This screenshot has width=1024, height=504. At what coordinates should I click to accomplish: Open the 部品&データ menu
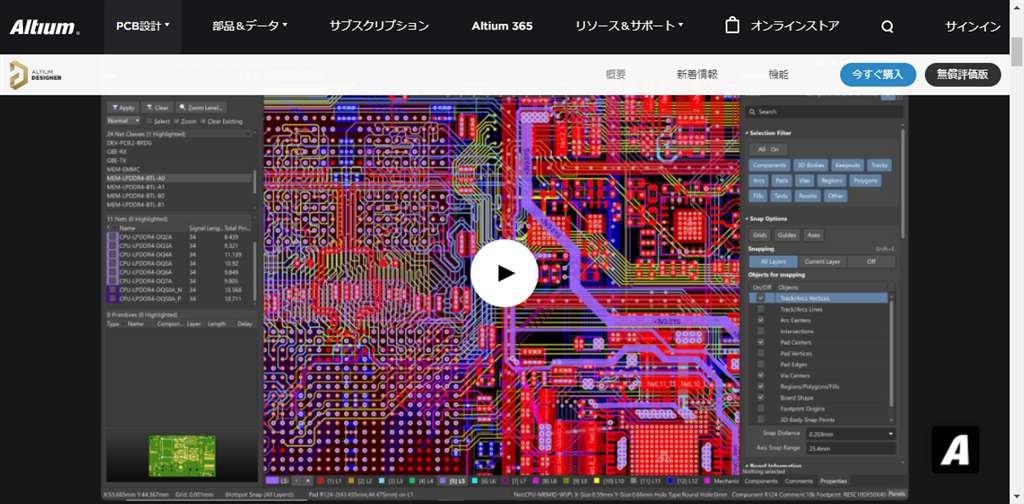[x=249, y=27]
